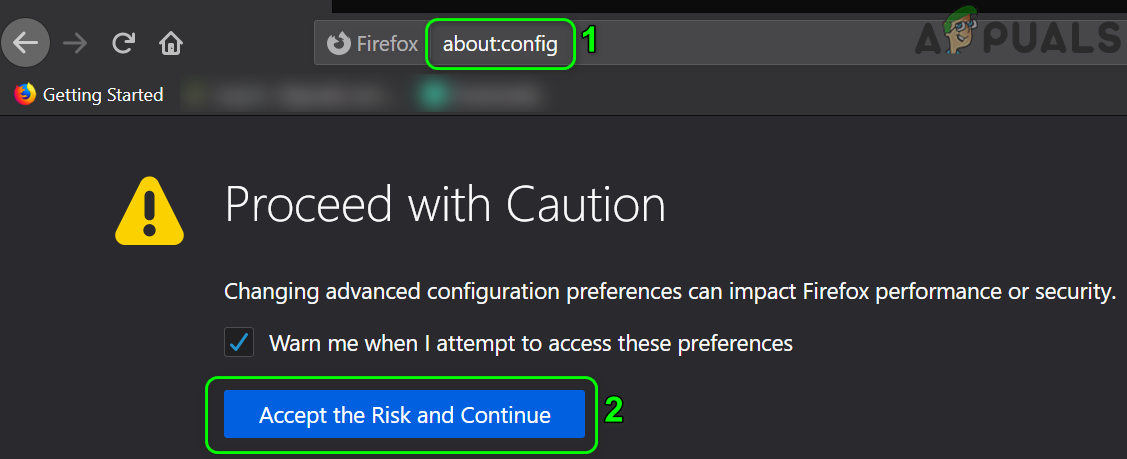The image size is (1127, 459).
Task: Click the Back arrow button
Action: click(x=25, y=43)
